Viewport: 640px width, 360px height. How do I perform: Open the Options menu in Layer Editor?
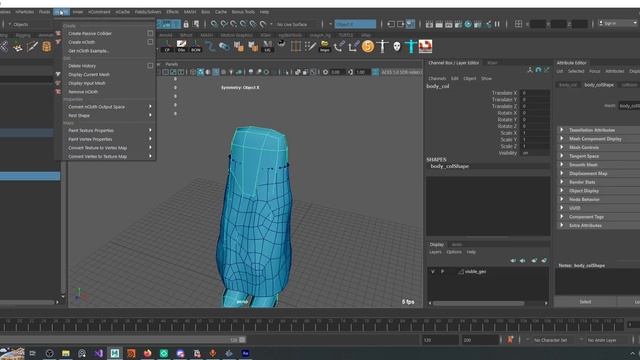454,252
